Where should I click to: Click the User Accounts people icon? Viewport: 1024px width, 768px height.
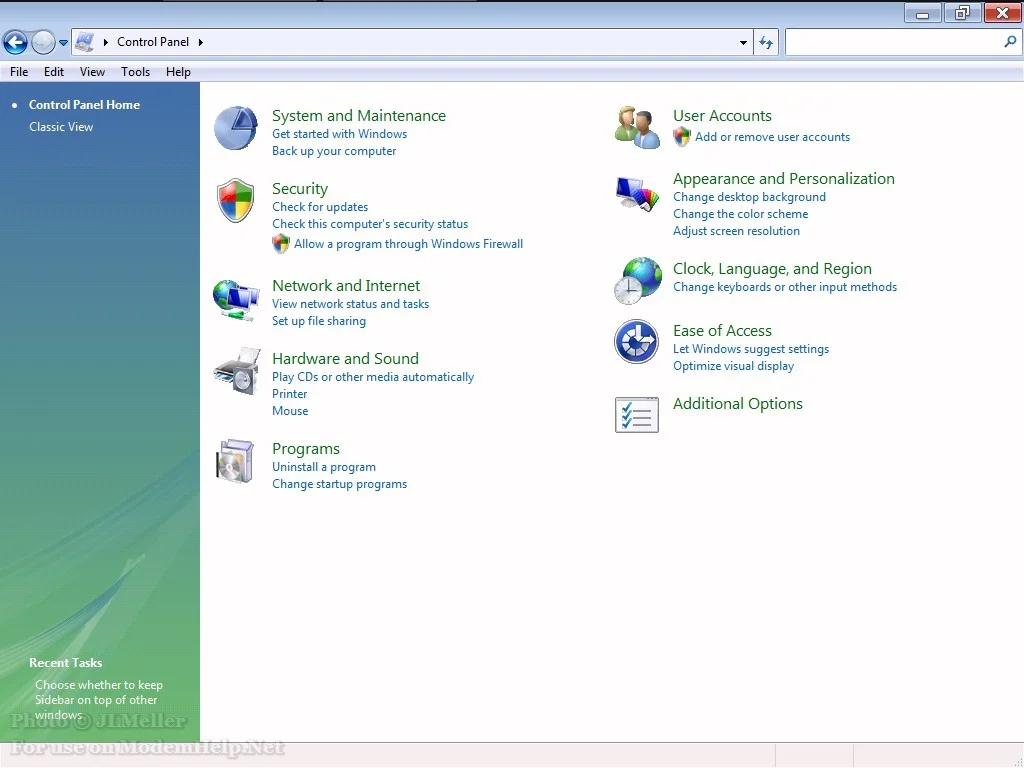point(637,127)
